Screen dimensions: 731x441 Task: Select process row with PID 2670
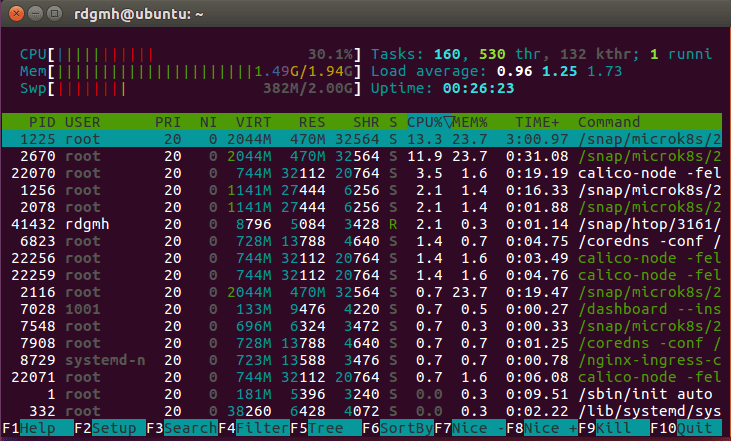(362, 156)
